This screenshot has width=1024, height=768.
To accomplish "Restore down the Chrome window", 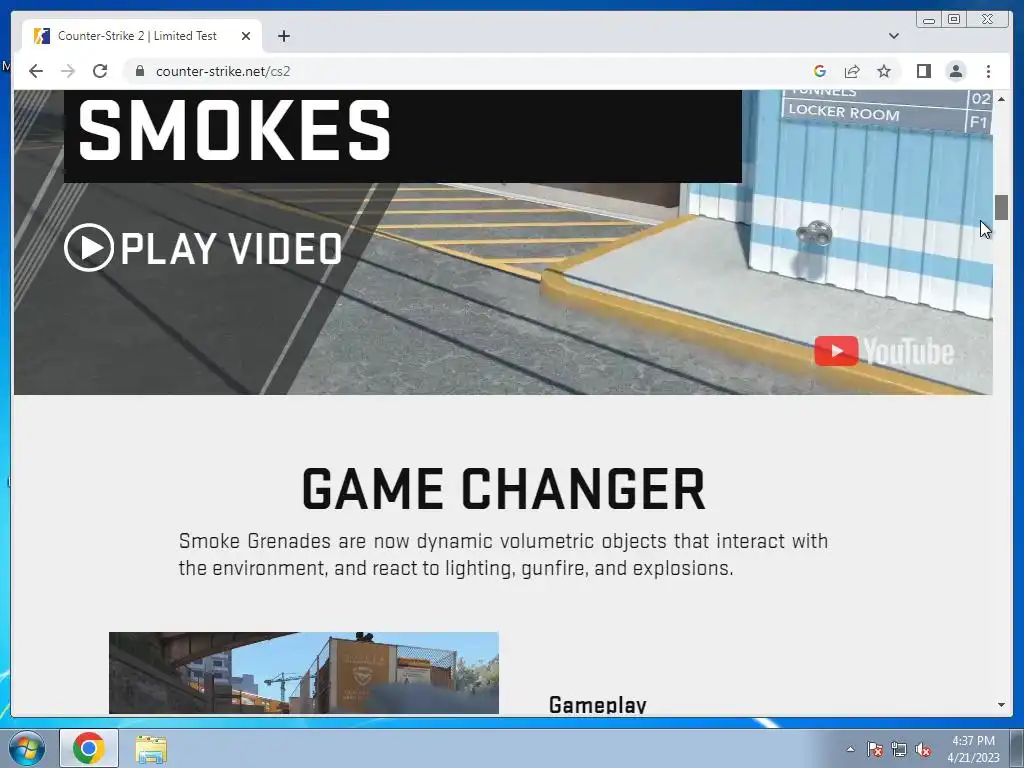I will (x=954, y=20).
